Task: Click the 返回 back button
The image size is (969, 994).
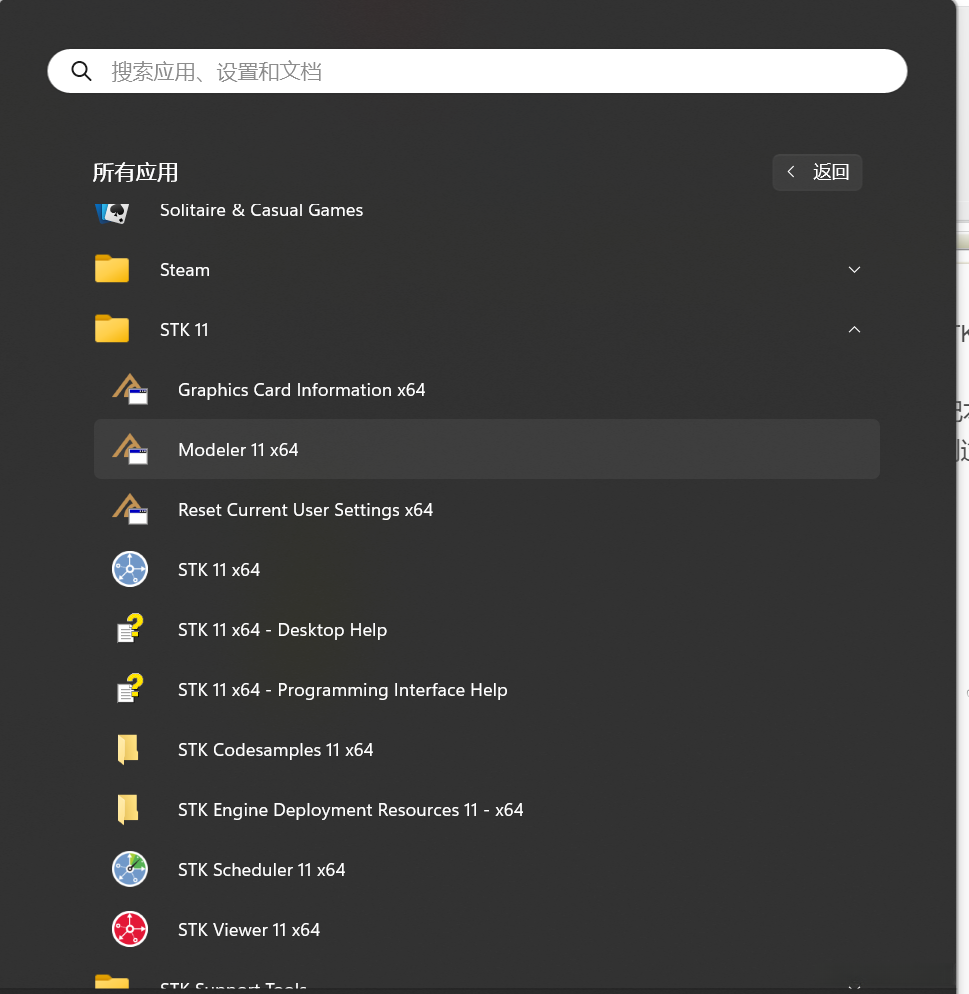Action: [x=817, y=172]
